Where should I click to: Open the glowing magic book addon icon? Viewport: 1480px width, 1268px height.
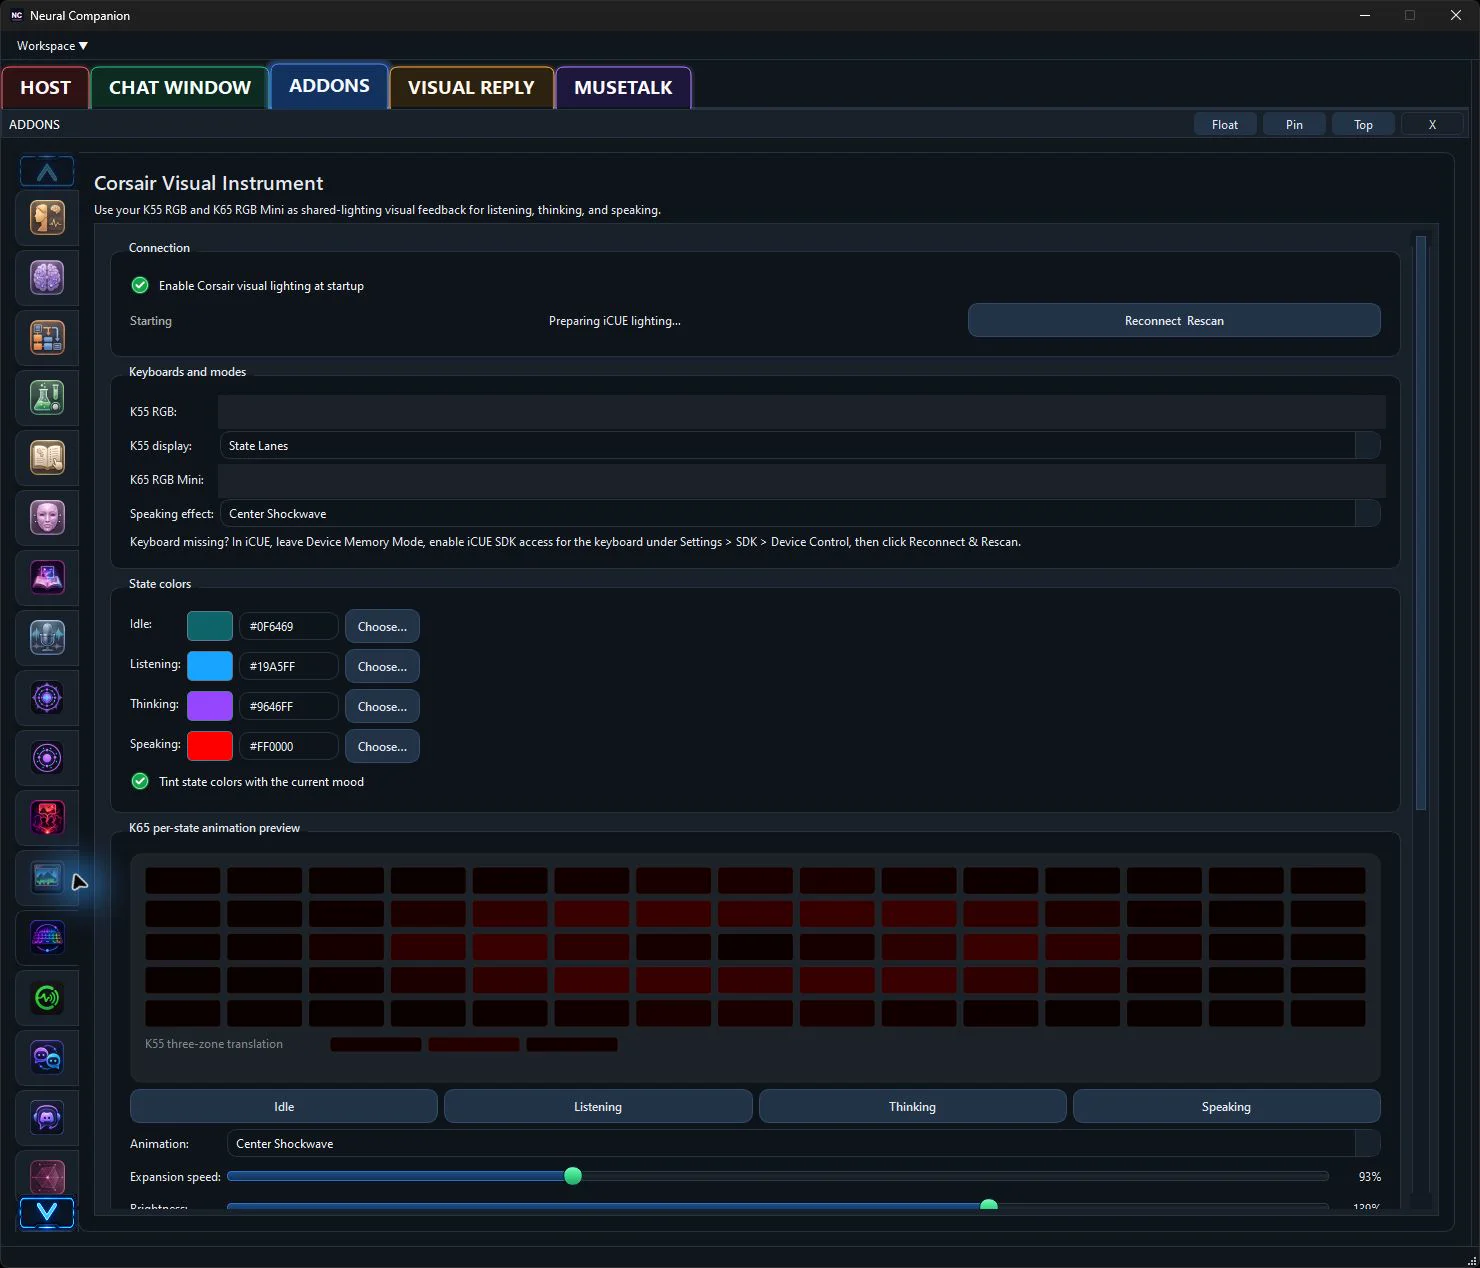pos(47,577)
